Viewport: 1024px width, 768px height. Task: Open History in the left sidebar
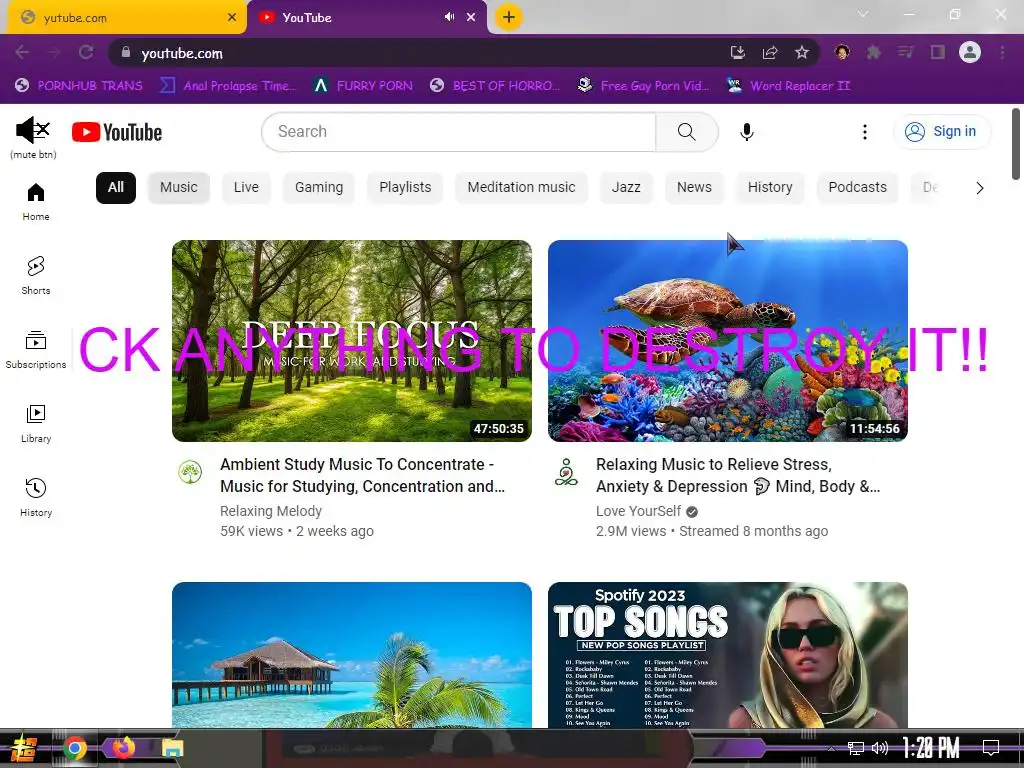[x=36, y=498]
